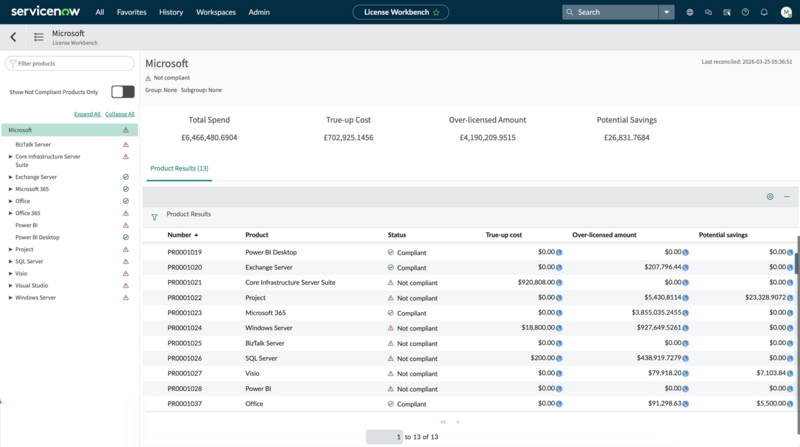Viewport: 800px width, 447px height.
Task: Expand the Windows Server tree node
Action: (10, 297)
